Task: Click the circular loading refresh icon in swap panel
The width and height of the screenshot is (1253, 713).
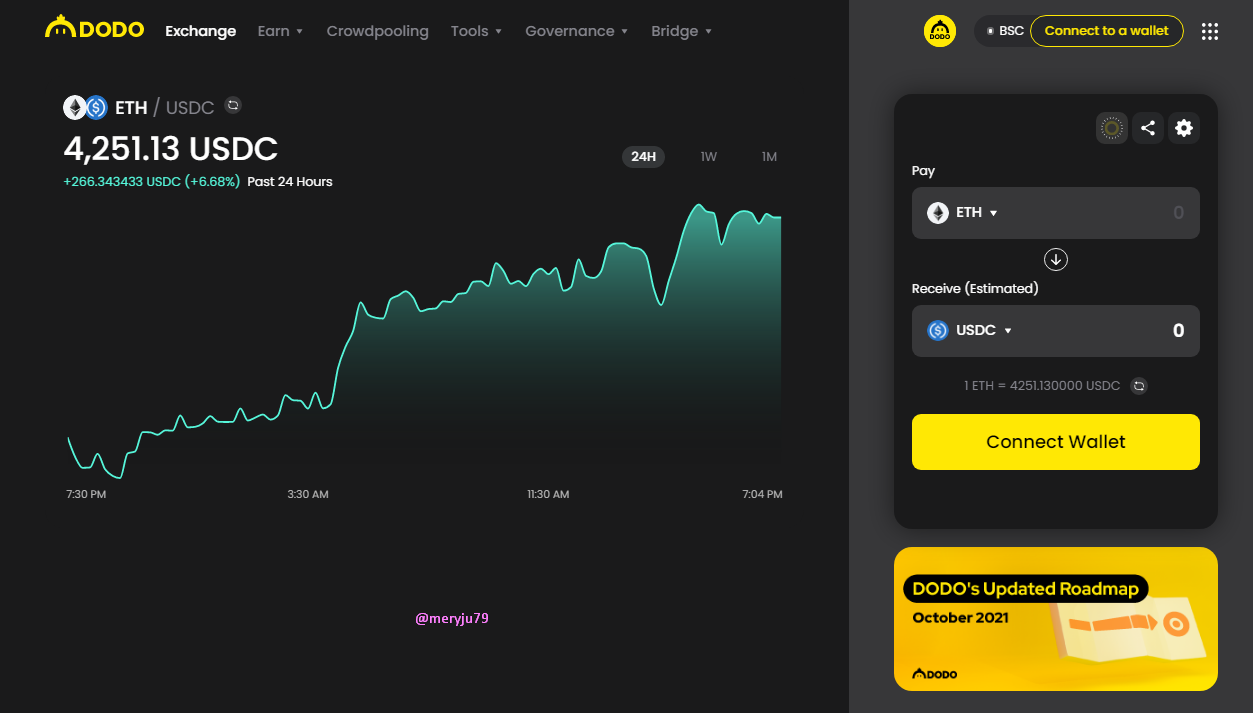Action: point(1112,128)
